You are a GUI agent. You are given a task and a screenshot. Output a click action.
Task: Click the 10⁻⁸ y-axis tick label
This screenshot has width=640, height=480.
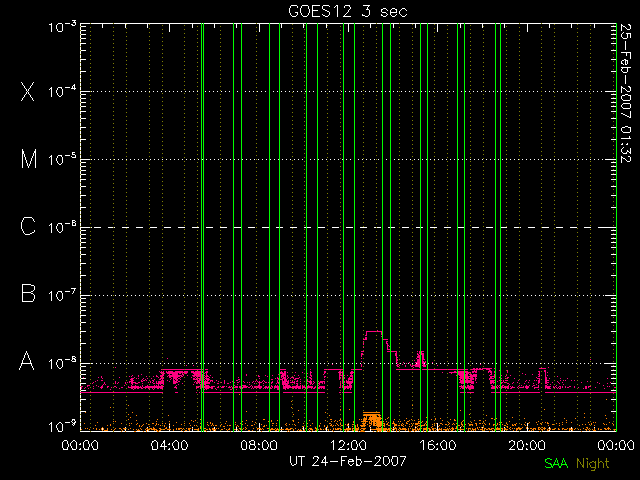tap(62, 363)
